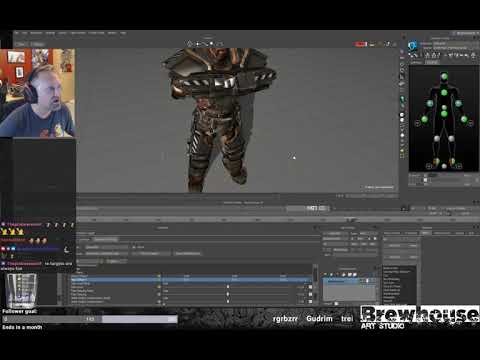Click the light gray preview box next to the black item list
The width and height of the screenshot is (480, 360).
pos(348,290)
